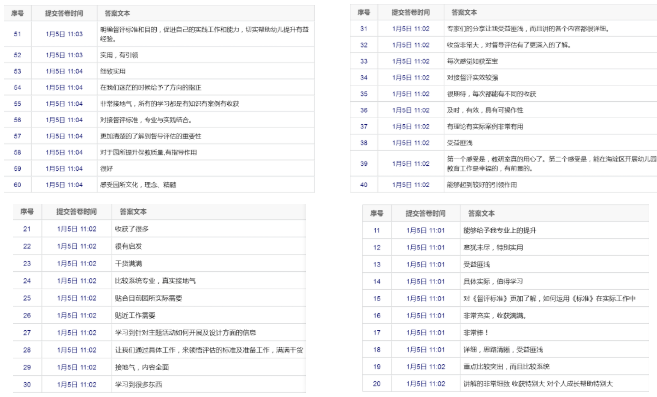The image size is (657, 397).
Task: Select the submit time of row 51
Action: point(64,34)
